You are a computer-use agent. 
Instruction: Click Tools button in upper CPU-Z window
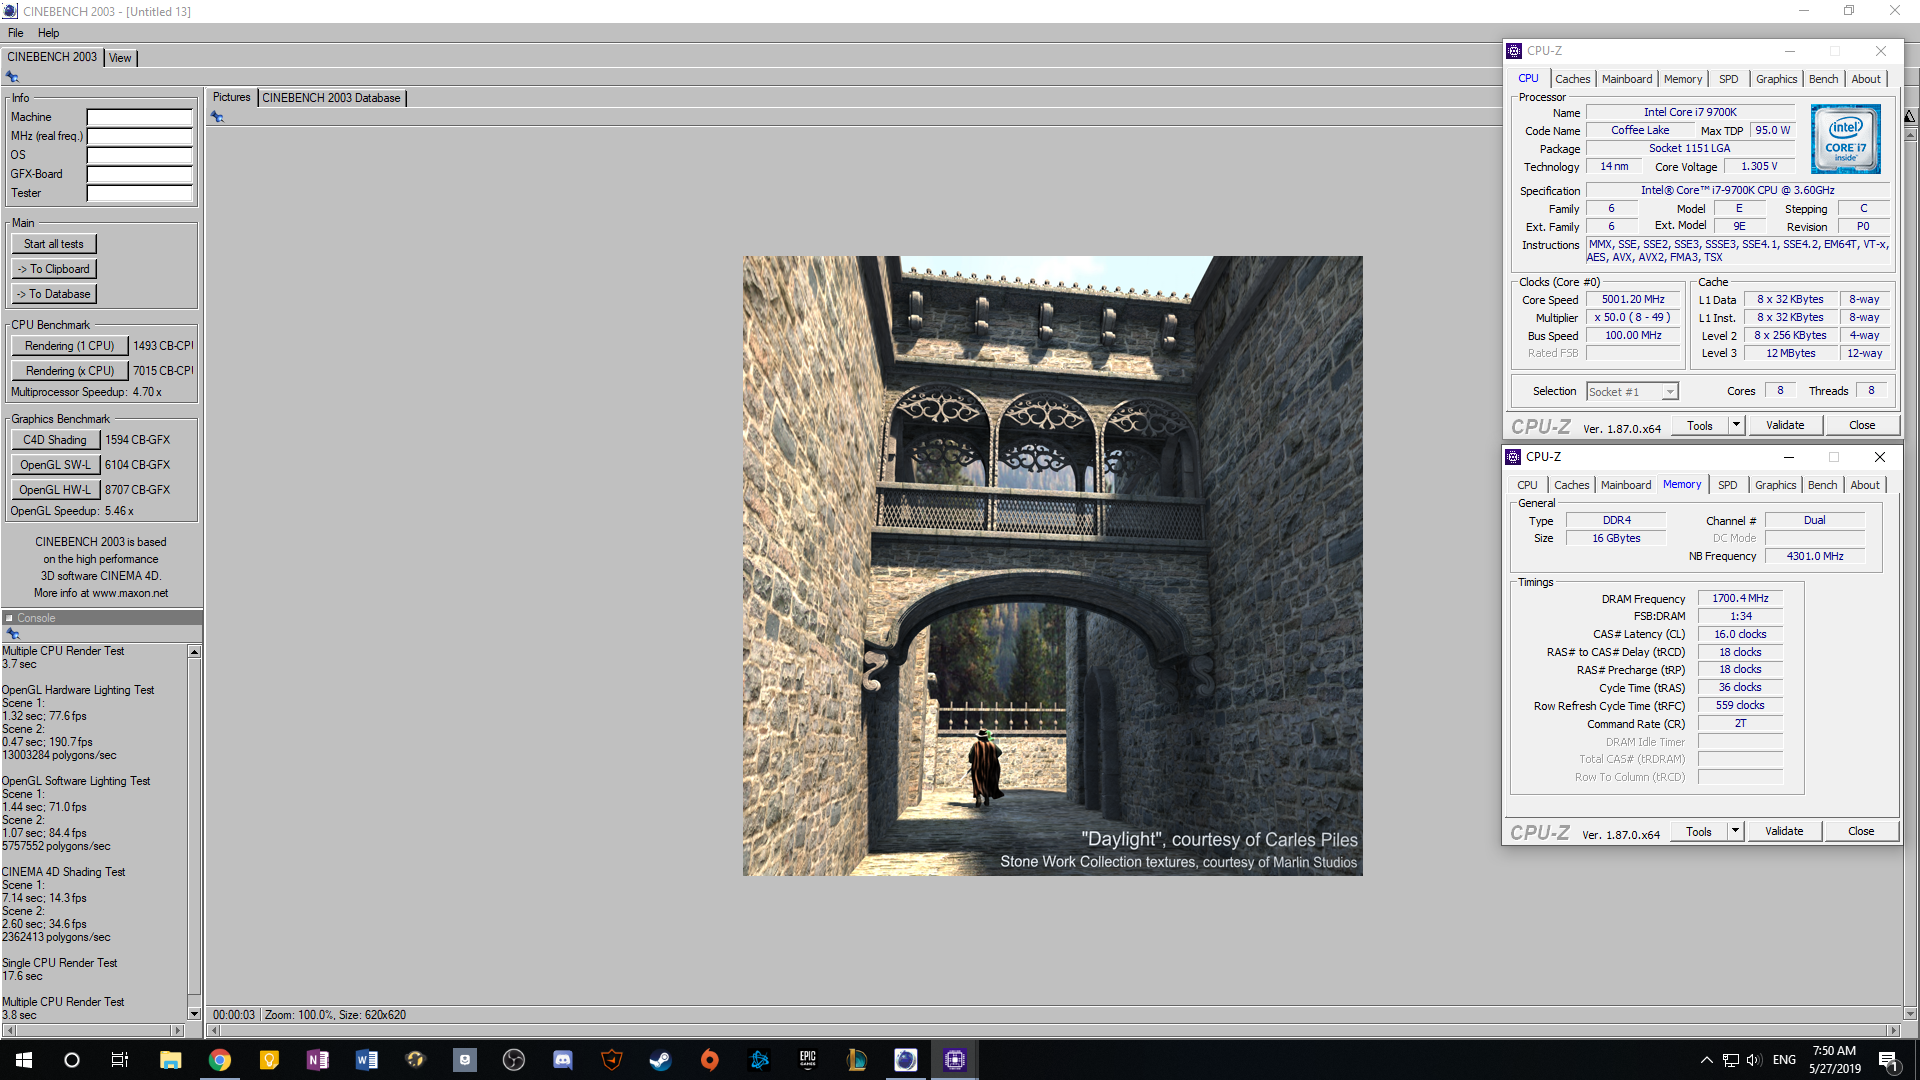click(x=1700, y=426)
